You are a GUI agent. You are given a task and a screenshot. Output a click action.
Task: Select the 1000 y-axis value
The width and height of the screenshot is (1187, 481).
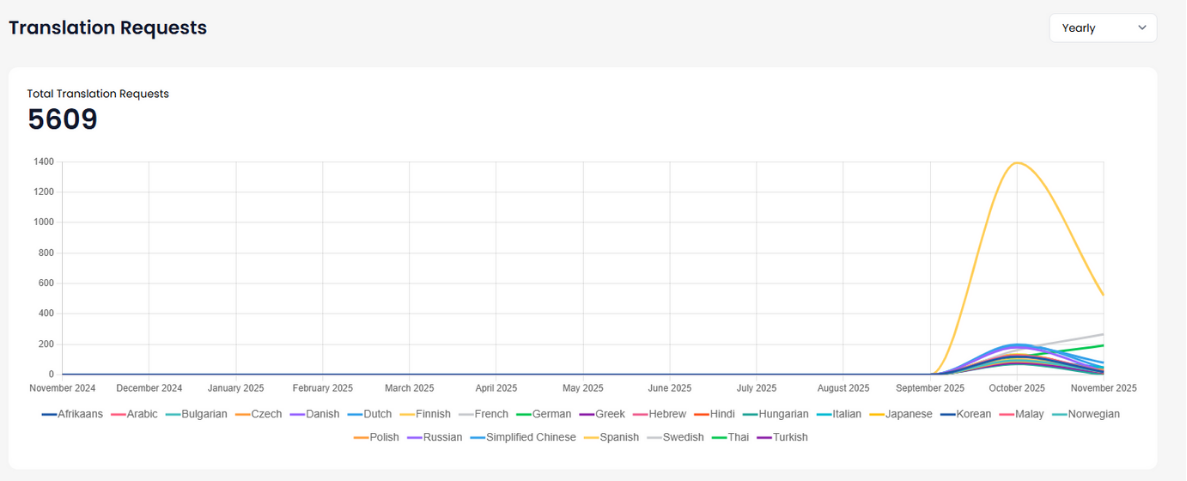(x=45, y=222)
